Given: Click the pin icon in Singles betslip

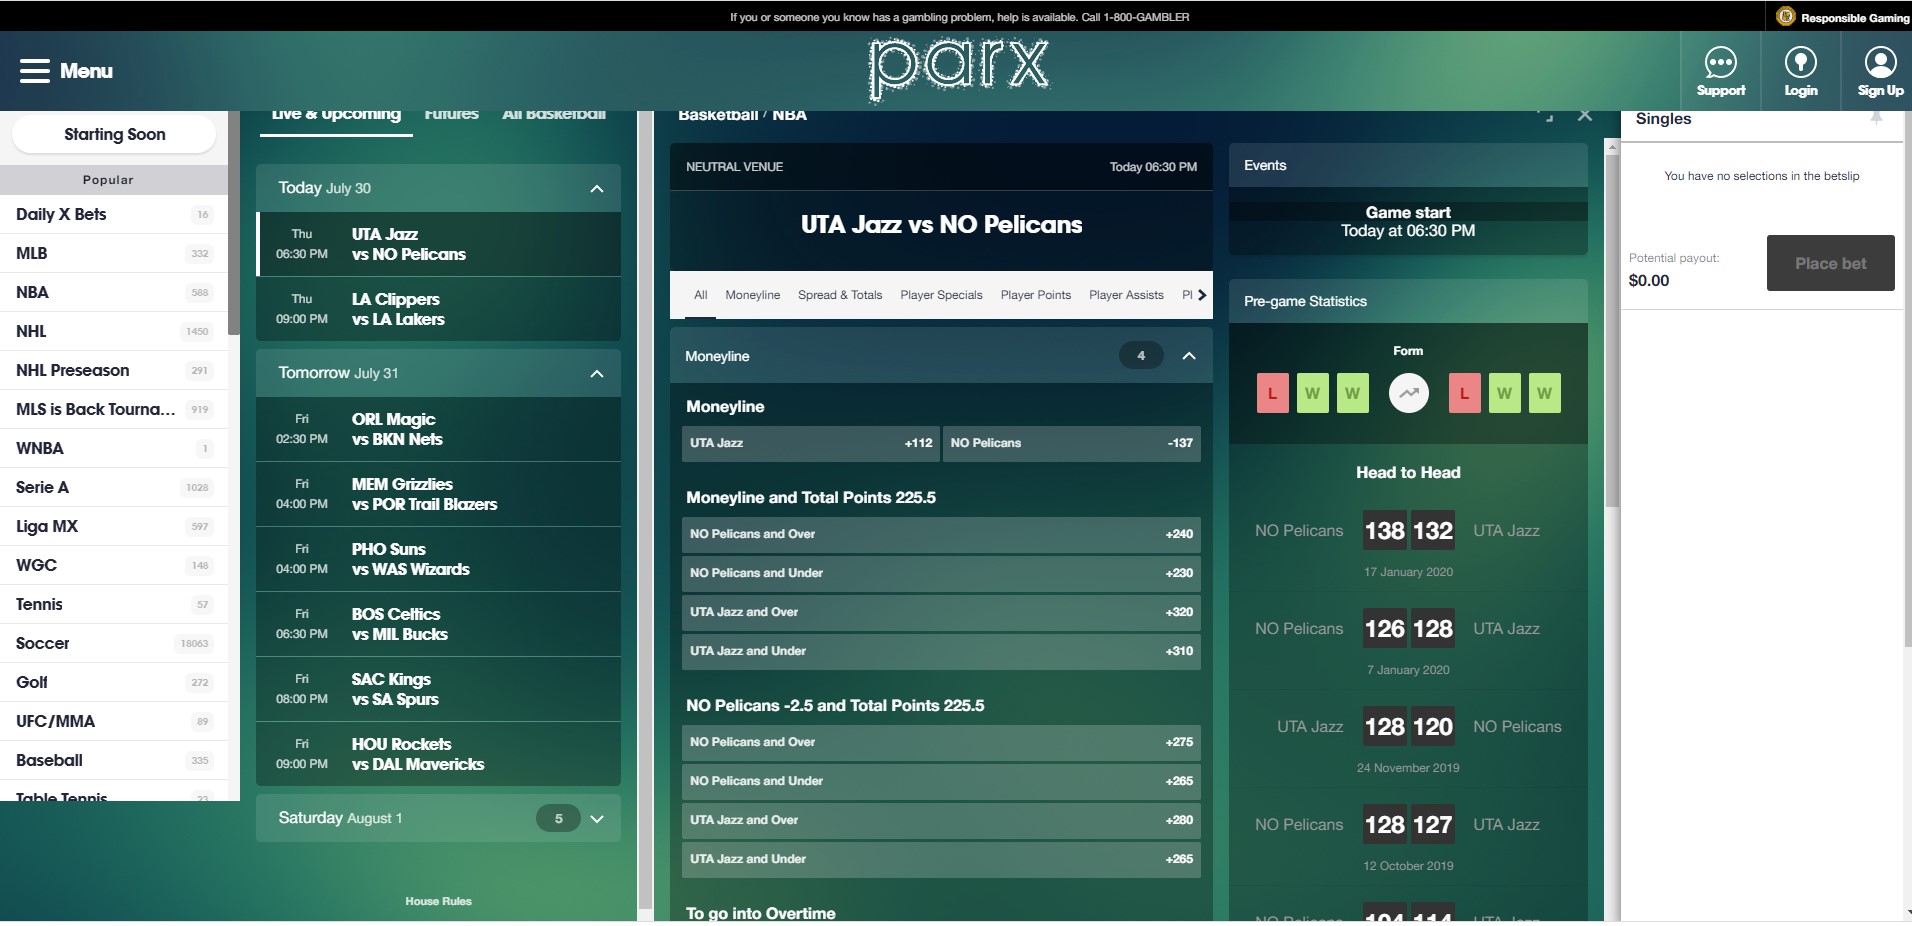Looking at the screenshot, I should point(1876,118).
